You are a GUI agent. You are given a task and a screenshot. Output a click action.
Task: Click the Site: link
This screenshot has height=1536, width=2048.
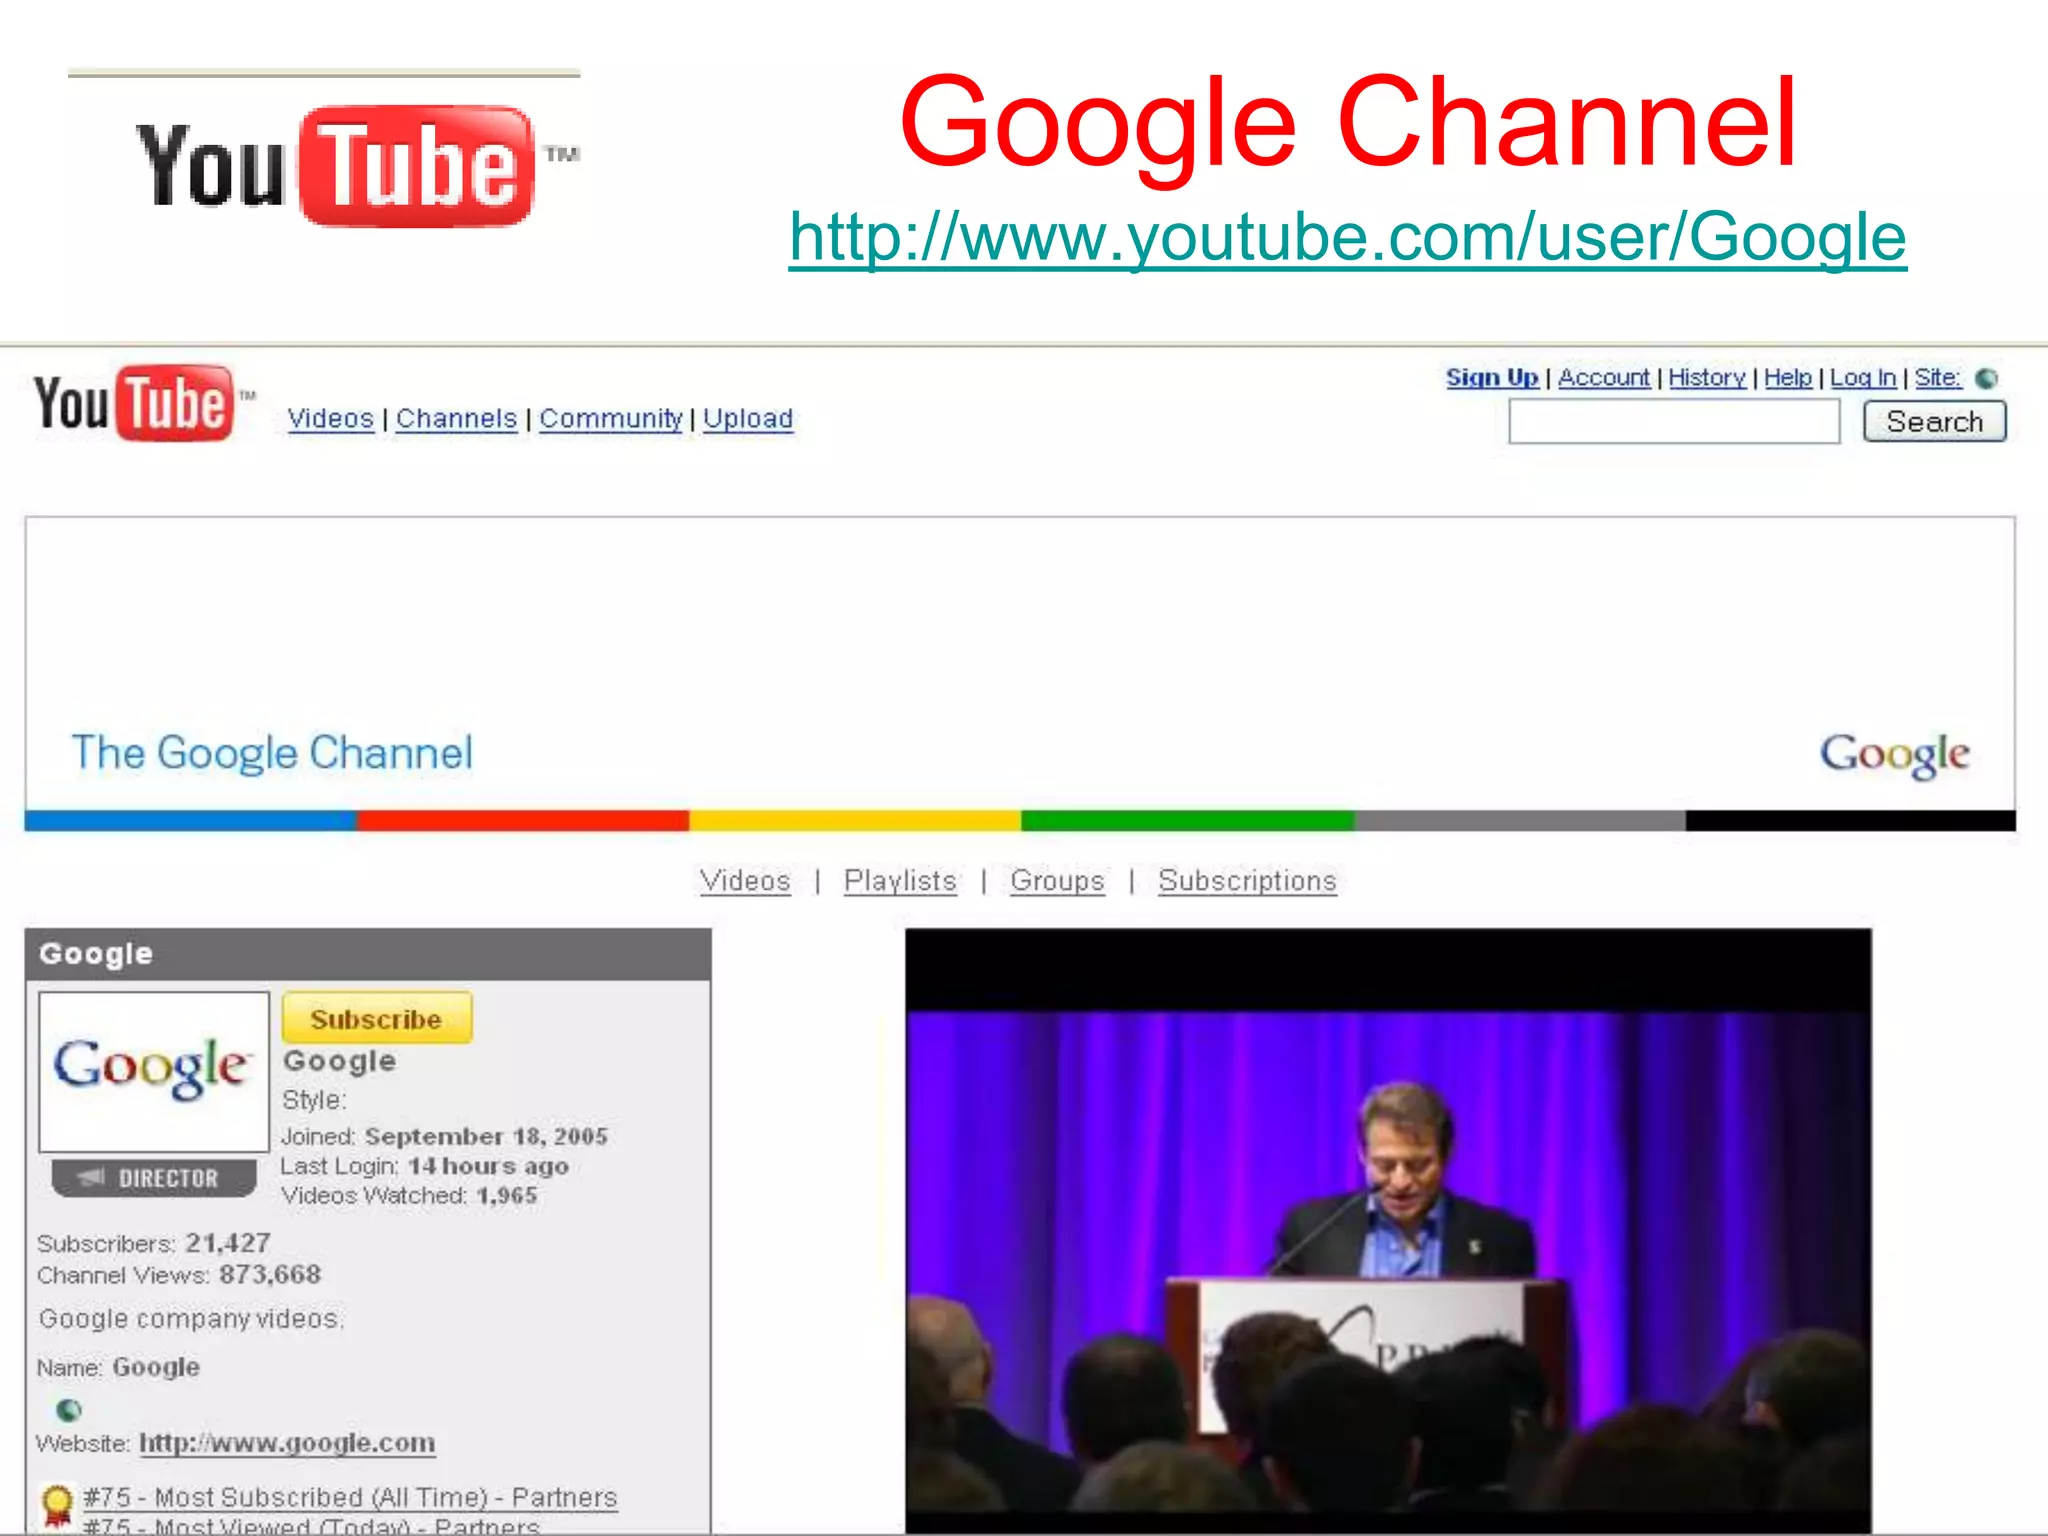pos(1938,378)
